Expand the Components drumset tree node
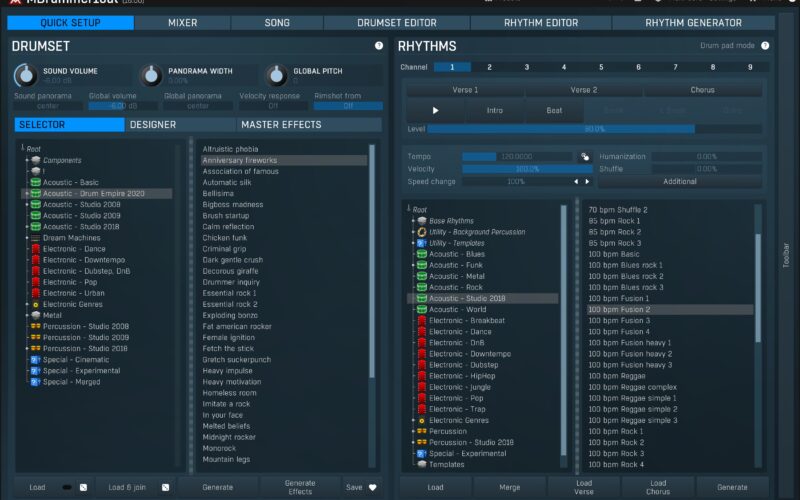The height and width of the screenshot is (500, 800). (25, 160)
